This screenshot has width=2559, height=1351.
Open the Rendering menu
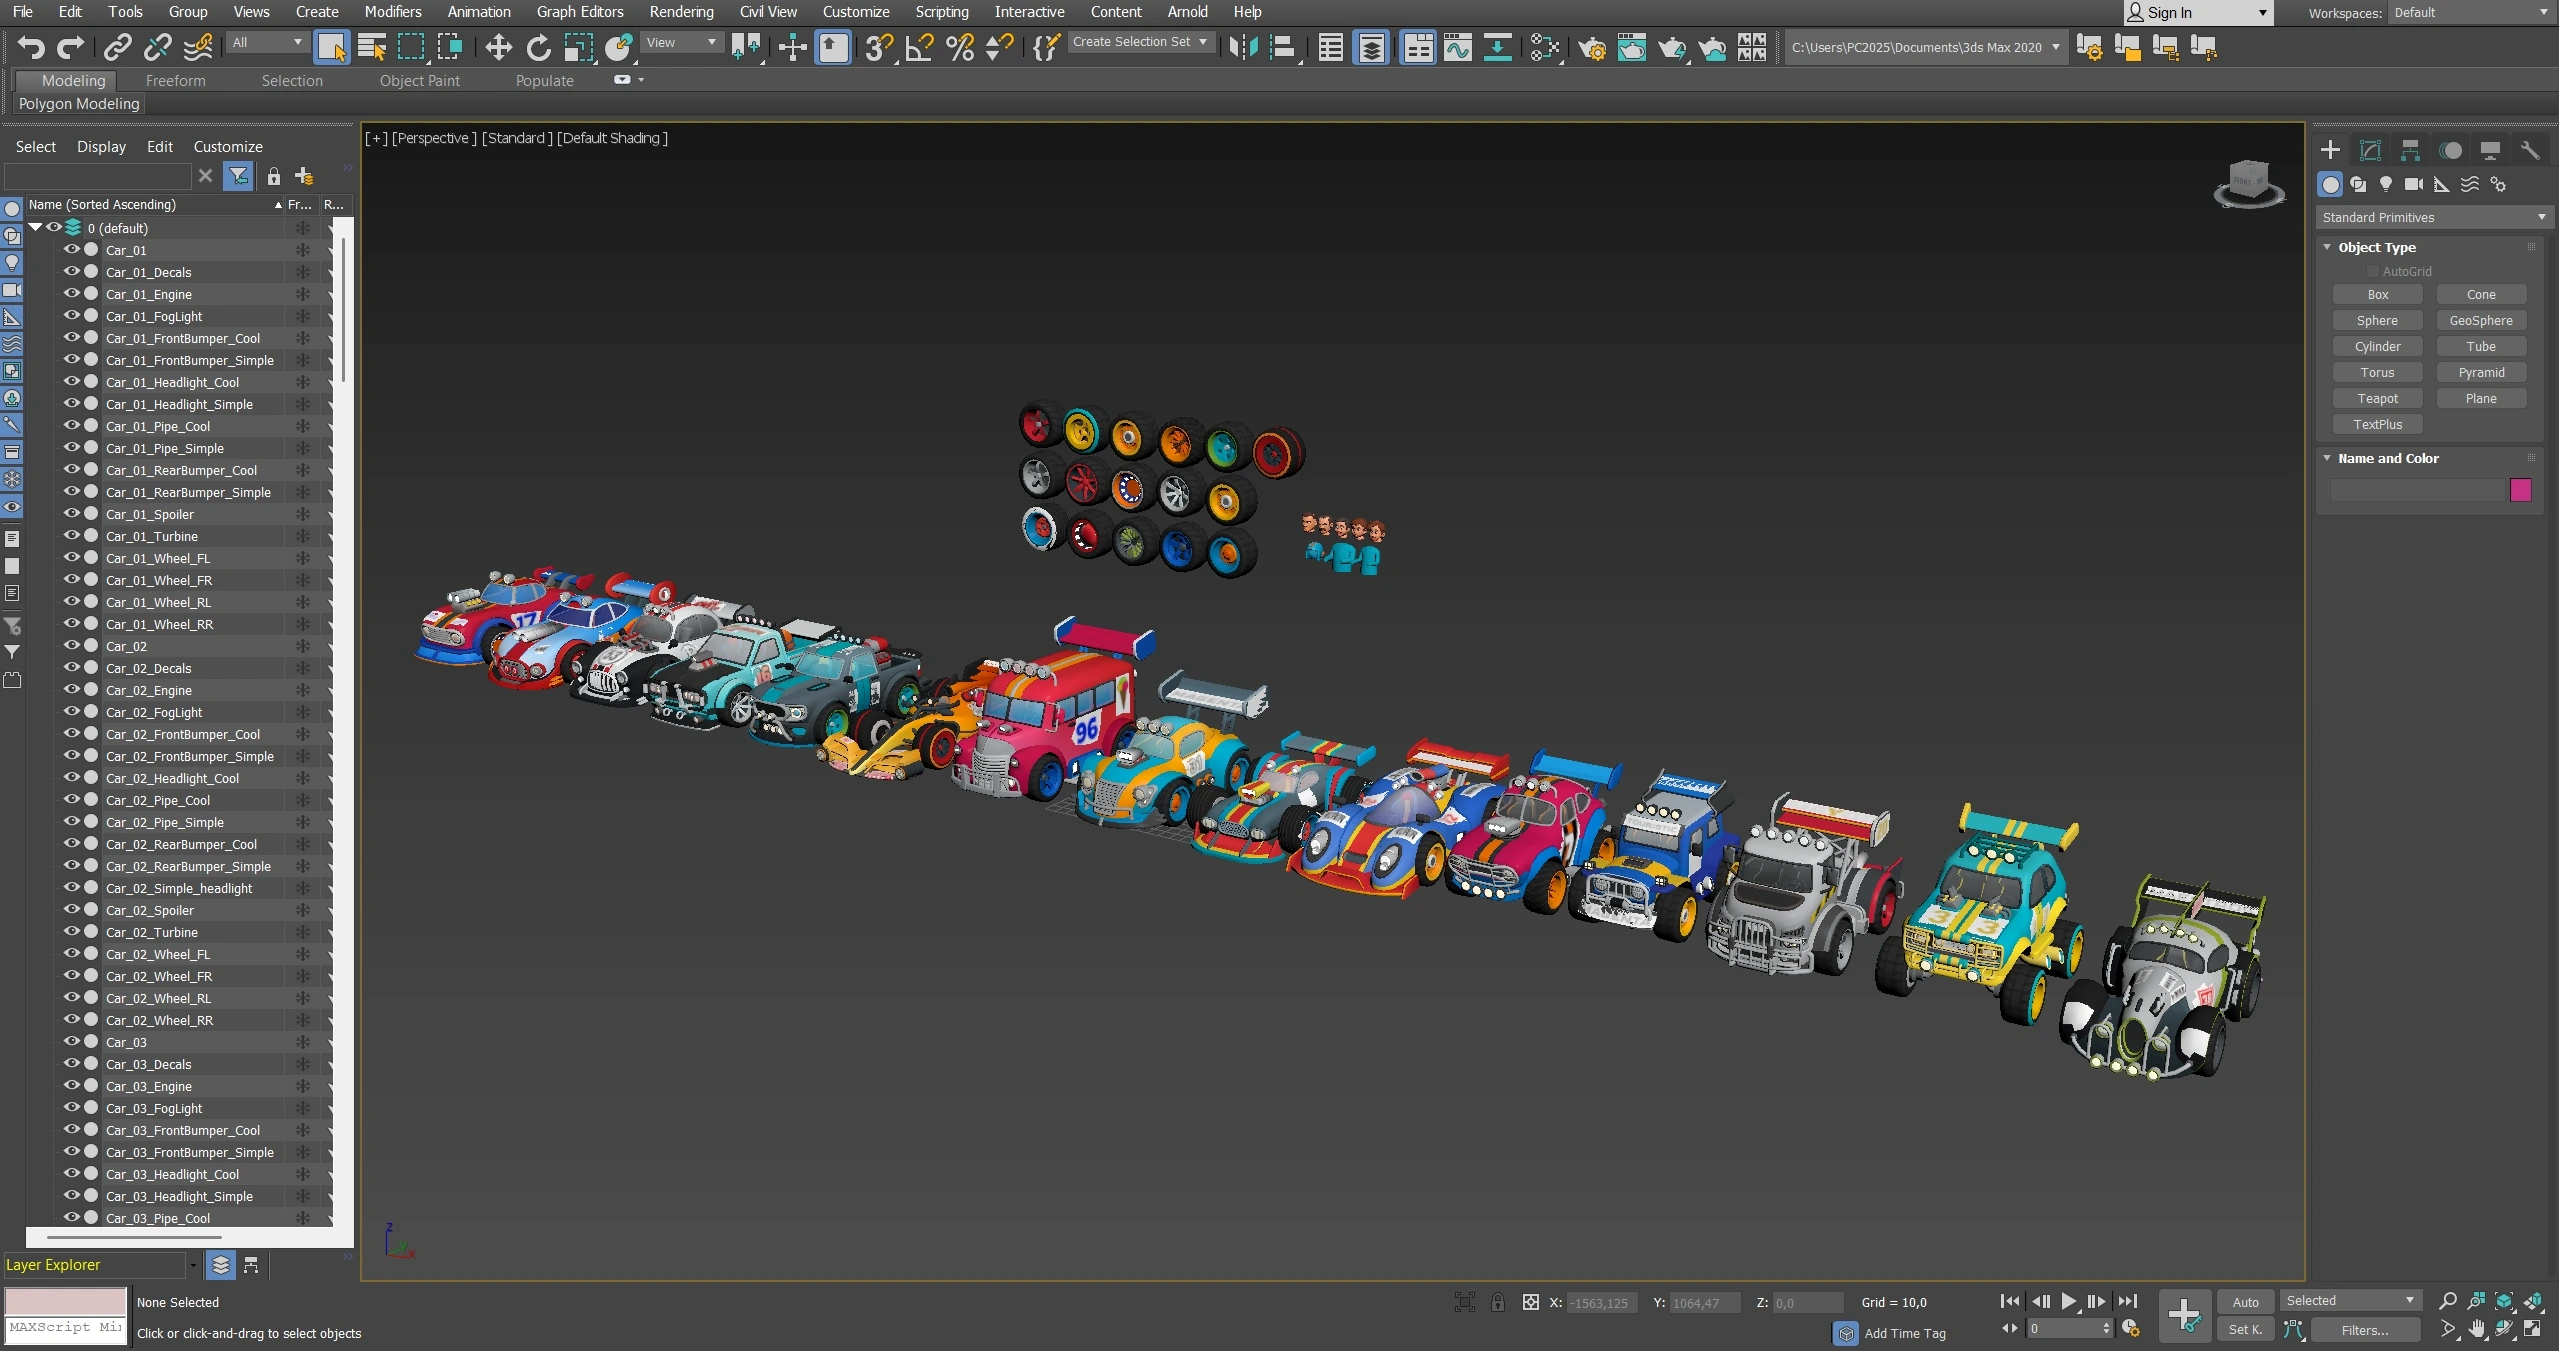point(681,12)
